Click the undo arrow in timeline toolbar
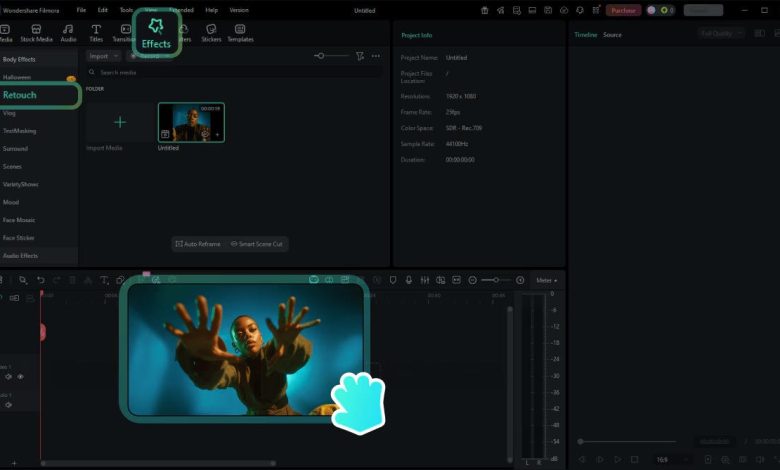Screen dimensions: 780x470 (40, 280)
